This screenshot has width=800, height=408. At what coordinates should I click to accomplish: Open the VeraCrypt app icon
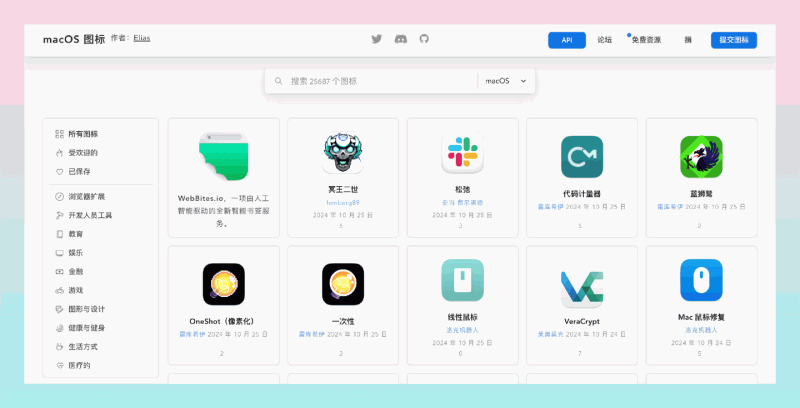[x=582, y=288]
